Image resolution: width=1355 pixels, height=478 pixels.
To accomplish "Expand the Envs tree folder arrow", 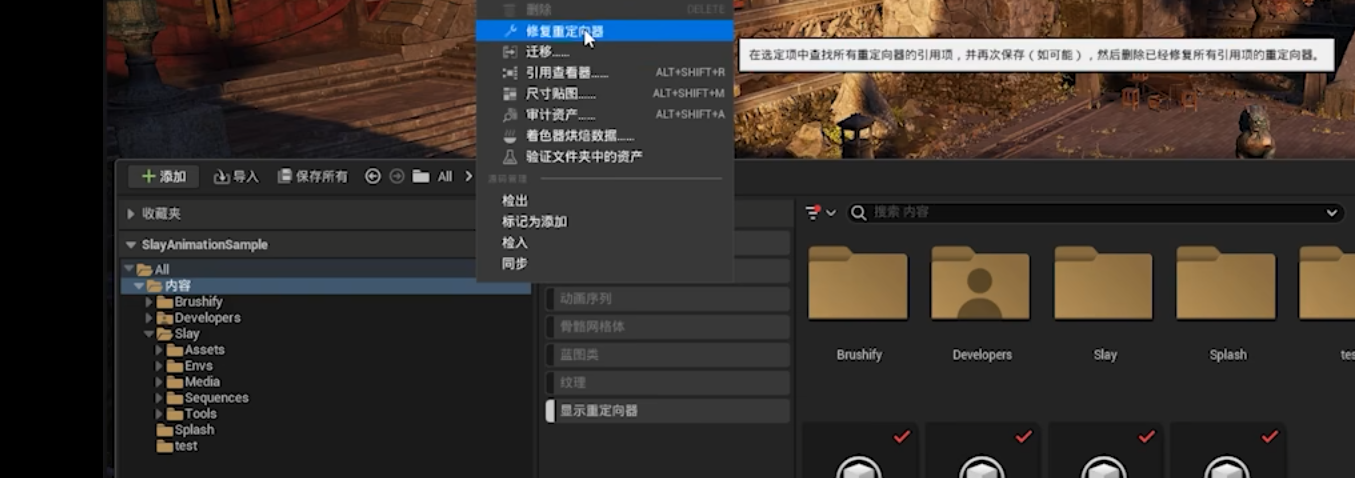I will (x=159, y=366).
